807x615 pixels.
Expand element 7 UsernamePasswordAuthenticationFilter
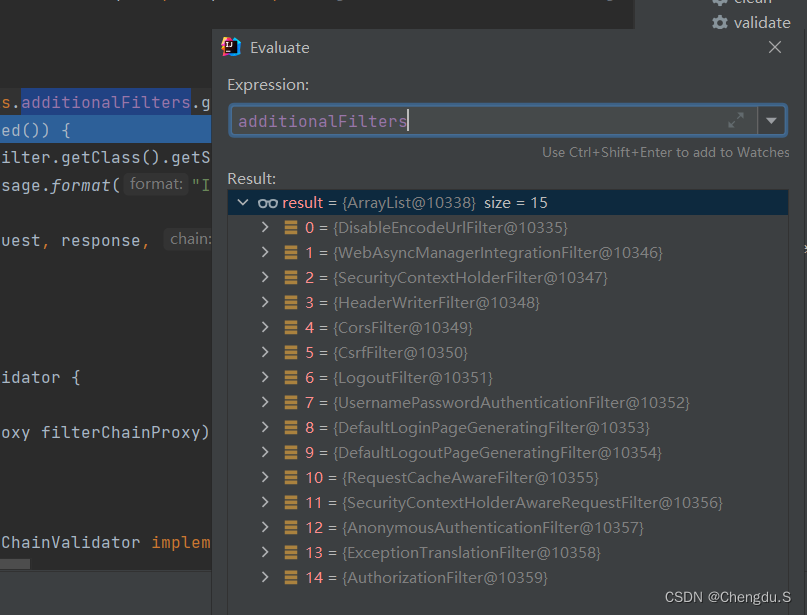[265, 402]
